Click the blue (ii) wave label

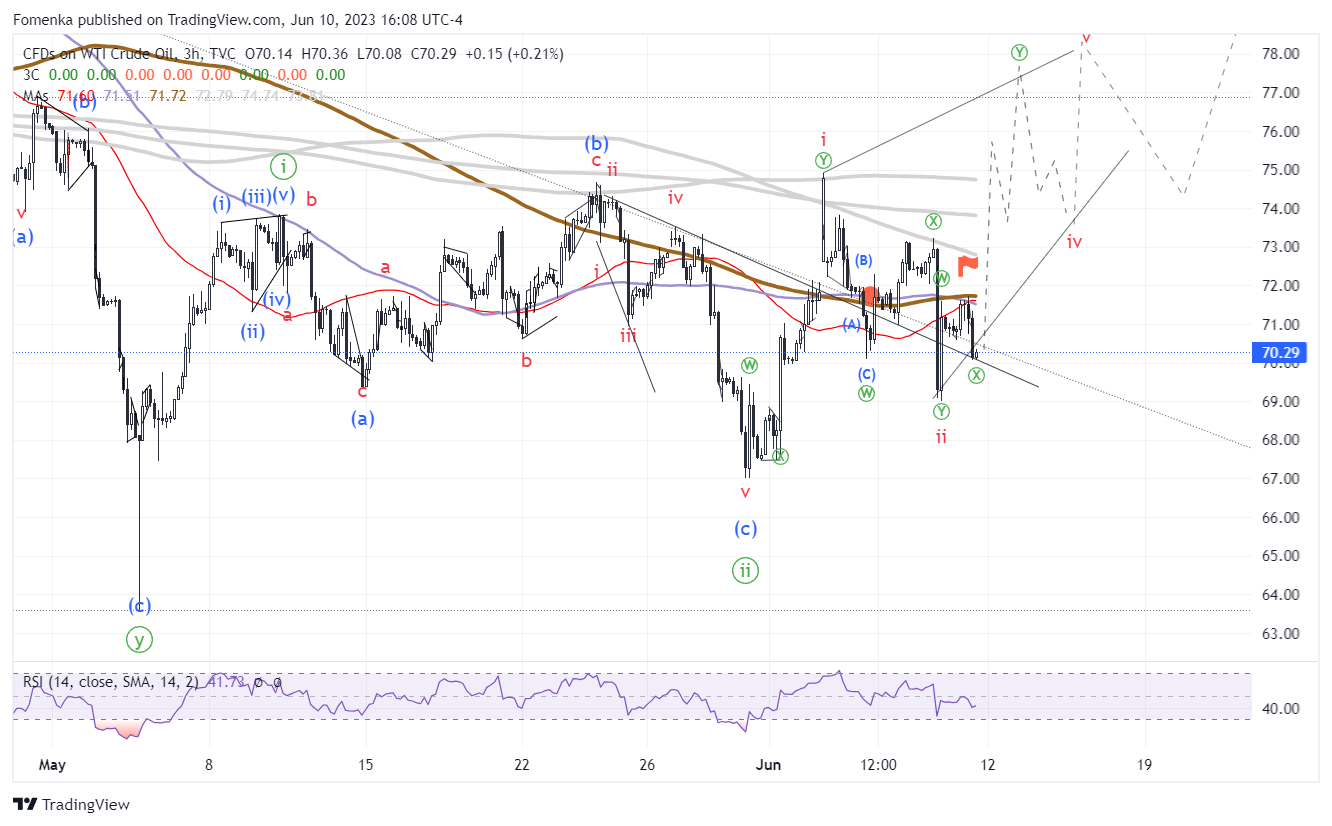tap(252, 331)
